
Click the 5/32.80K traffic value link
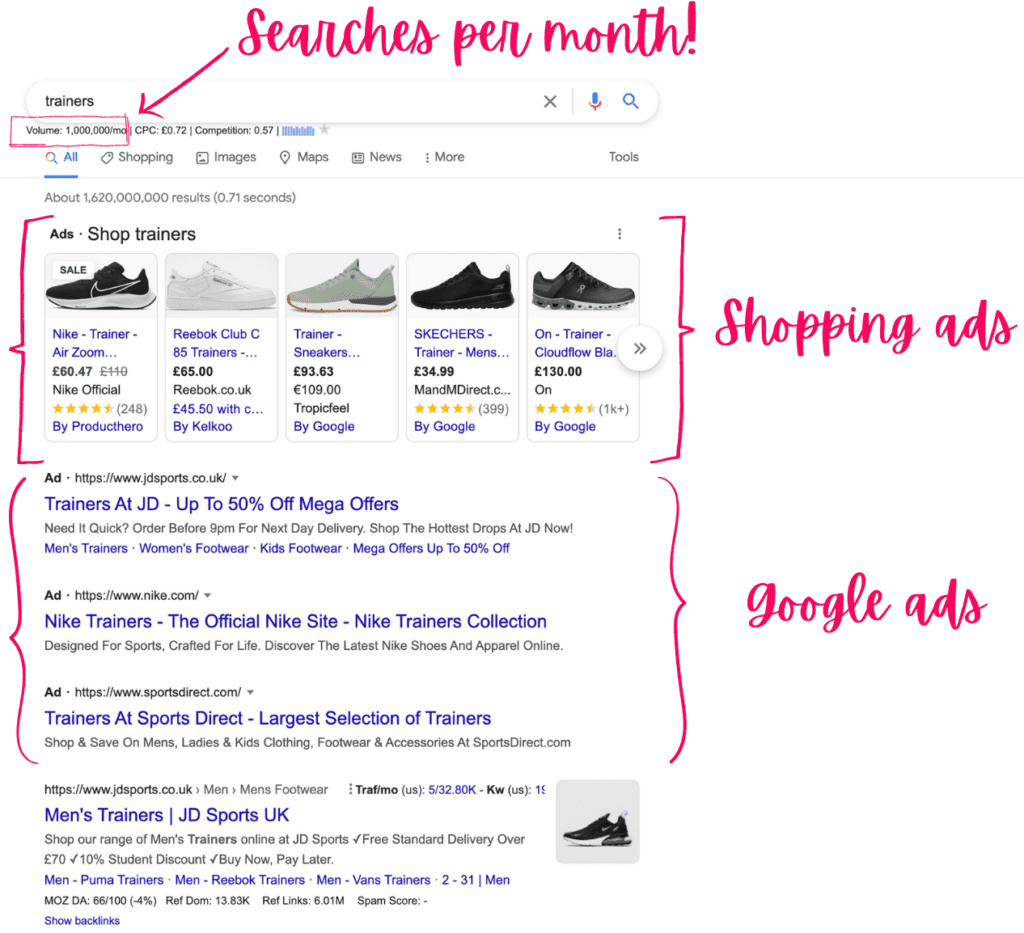click(x=452, y=789)
